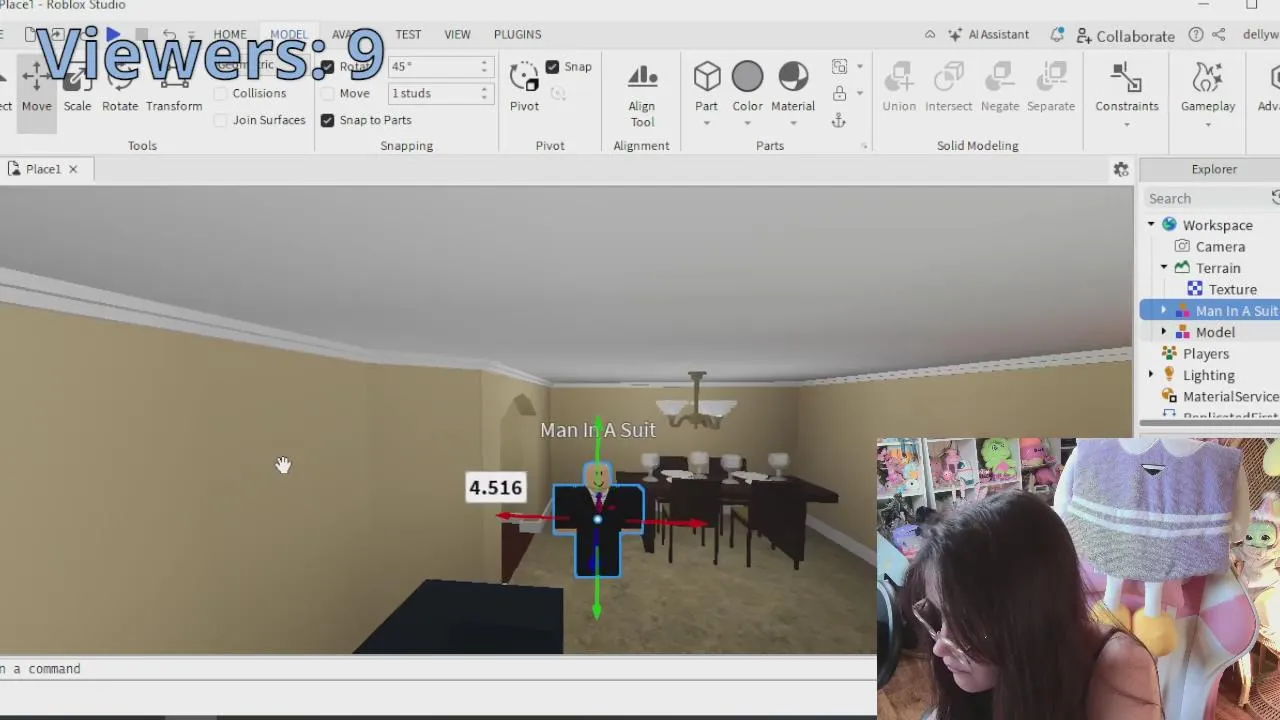Click the Material sphere icon
The height and width of the screenshot is (720, 1280).
[793, 76]
